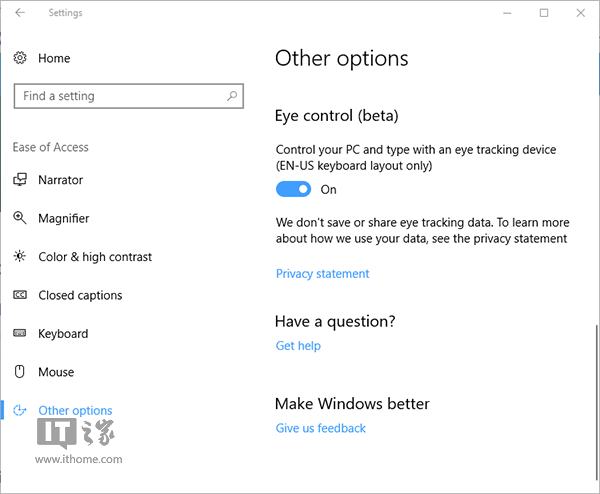Click the Other options icon
Viewport: 600px width, 494px height.
click(x=20, y=410)
